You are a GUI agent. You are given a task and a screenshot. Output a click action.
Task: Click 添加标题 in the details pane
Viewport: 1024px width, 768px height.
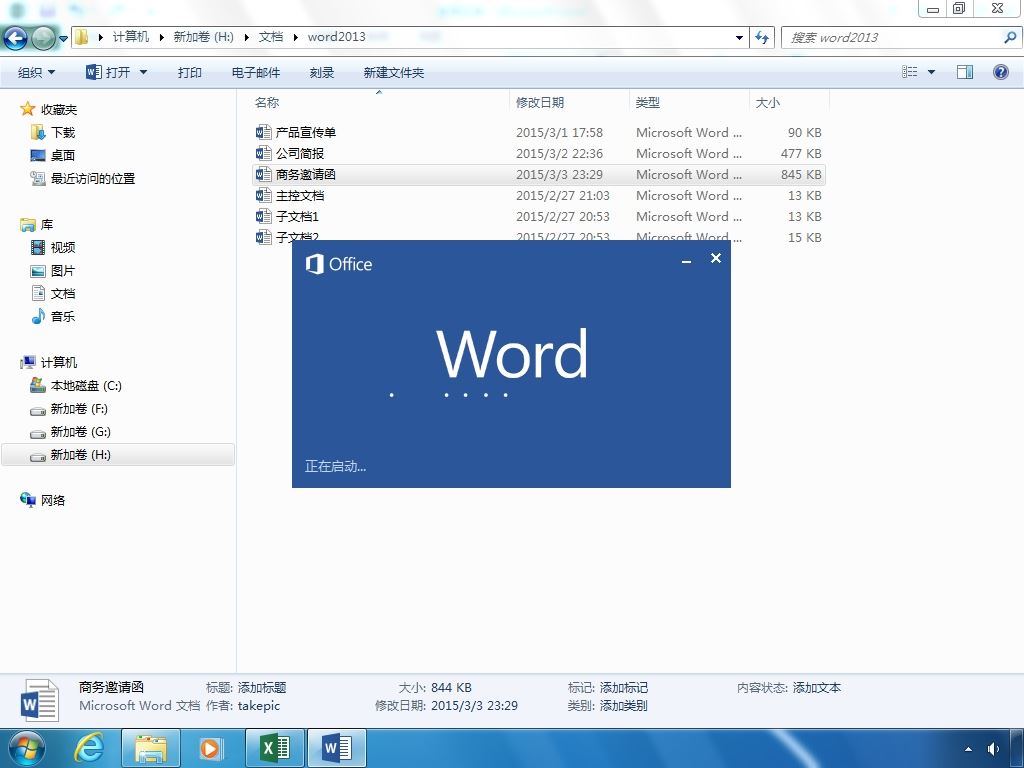(x=262, y=688)
